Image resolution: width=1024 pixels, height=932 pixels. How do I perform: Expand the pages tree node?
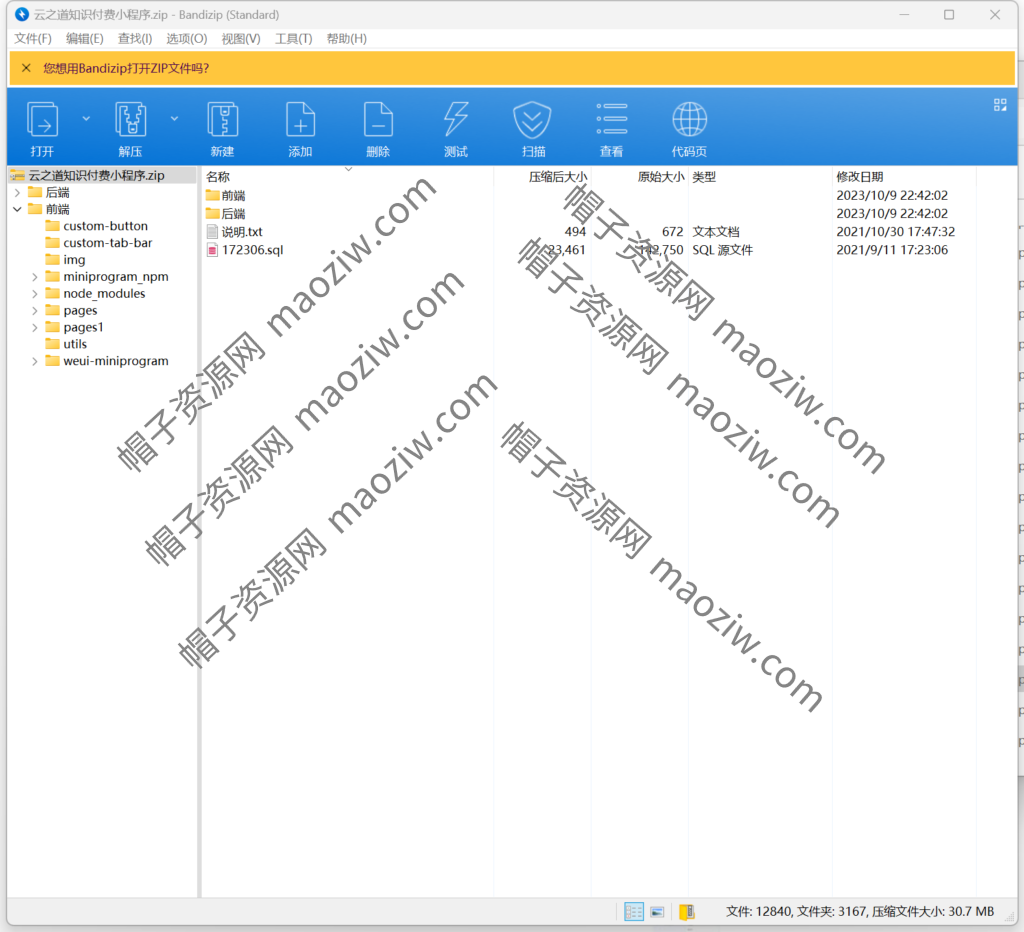point(35,311)
